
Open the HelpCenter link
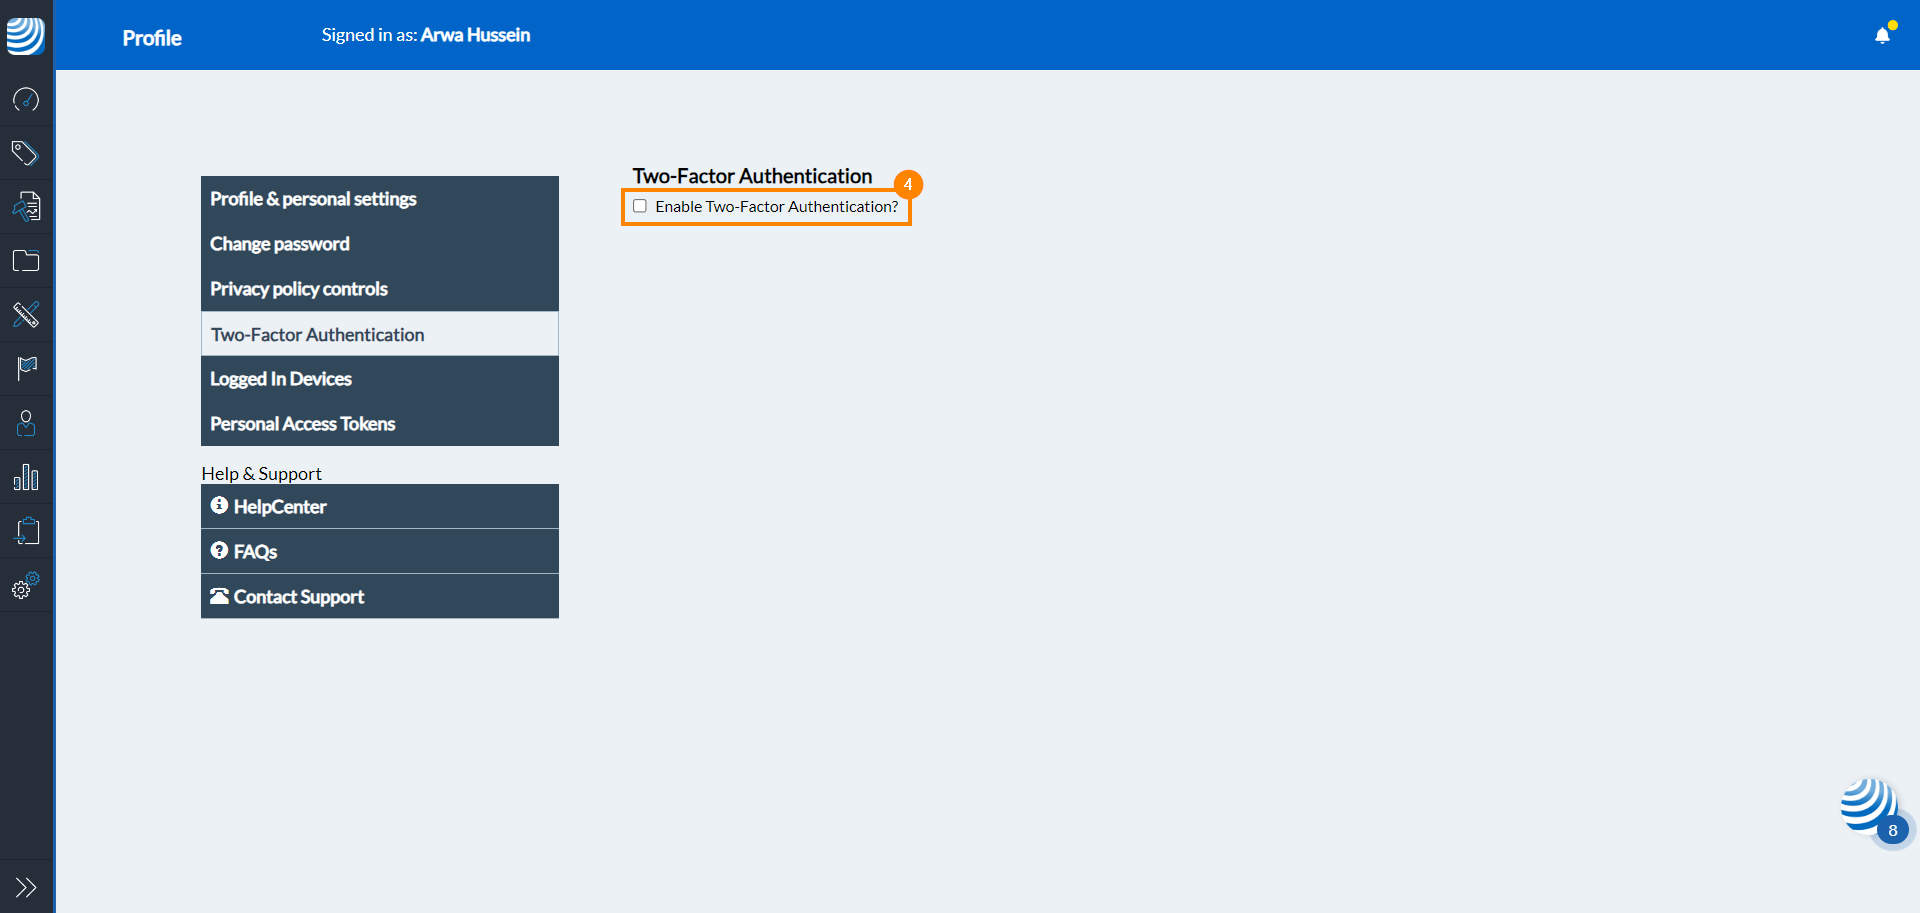(280, 507)
